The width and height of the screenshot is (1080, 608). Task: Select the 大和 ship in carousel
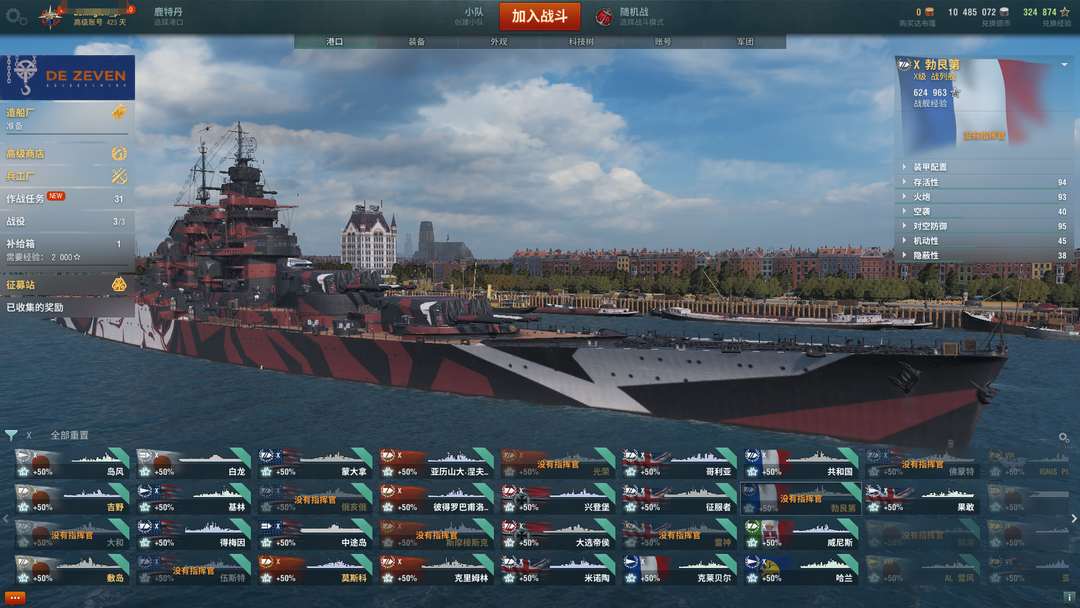click(72, 535)
